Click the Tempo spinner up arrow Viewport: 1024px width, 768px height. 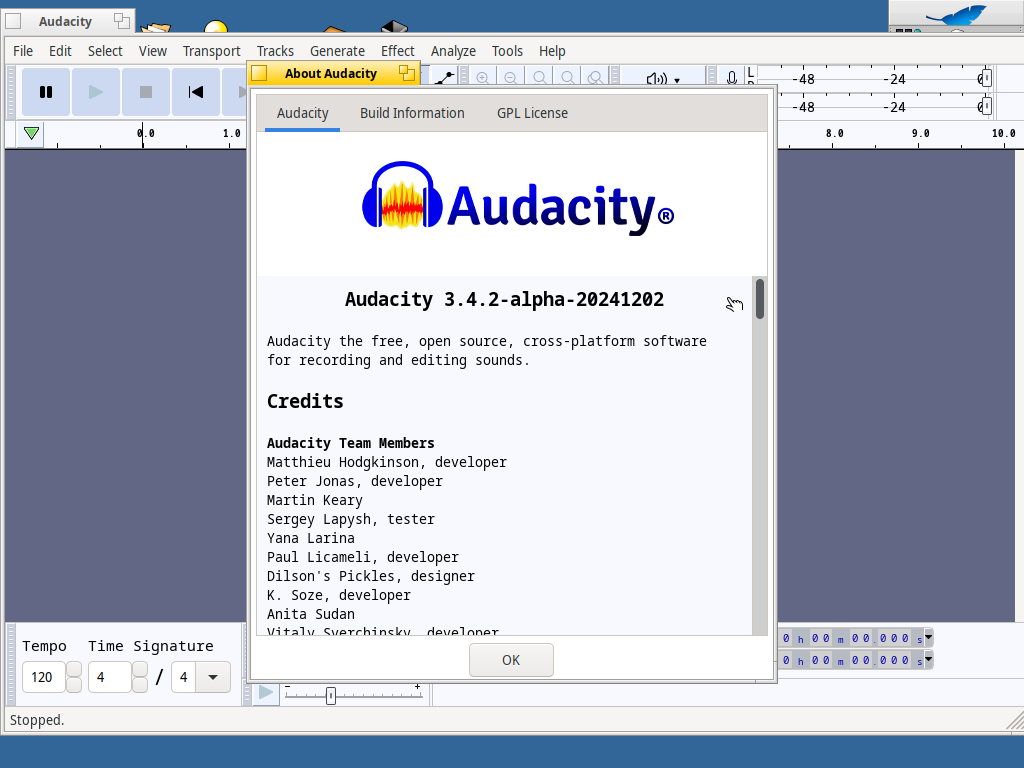(x=74, y=669)
